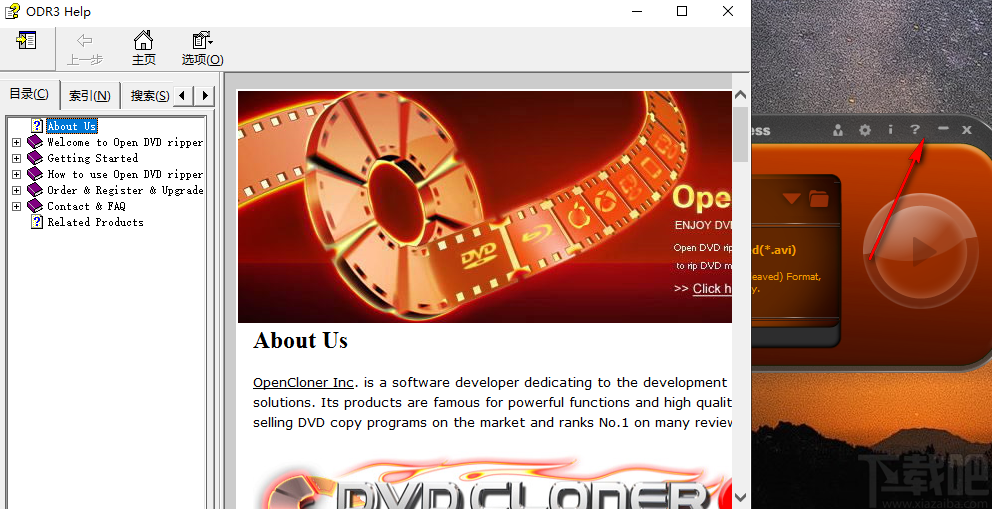Click the help '?' icon in ripper window
The image size is (992, 509).
pos(915,130)
